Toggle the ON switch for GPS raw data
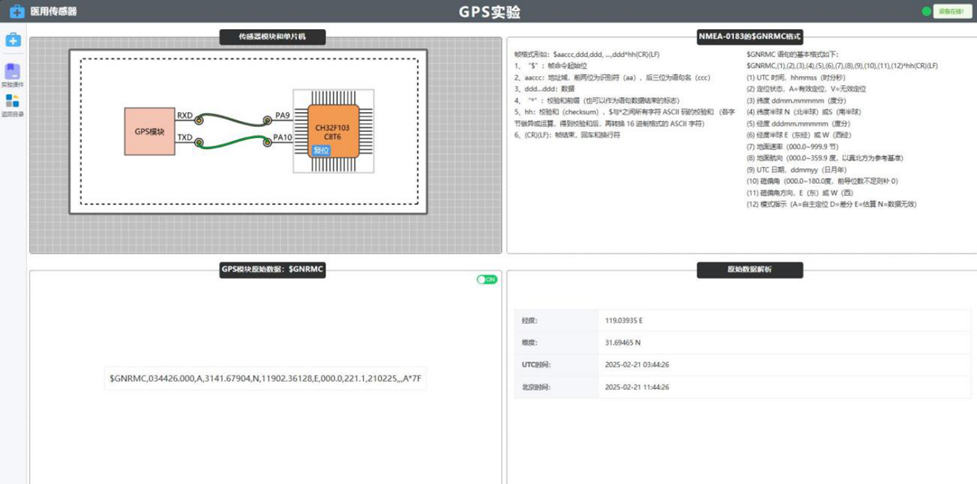The width and height of the screenshot is (977, 484). point(487,279)
